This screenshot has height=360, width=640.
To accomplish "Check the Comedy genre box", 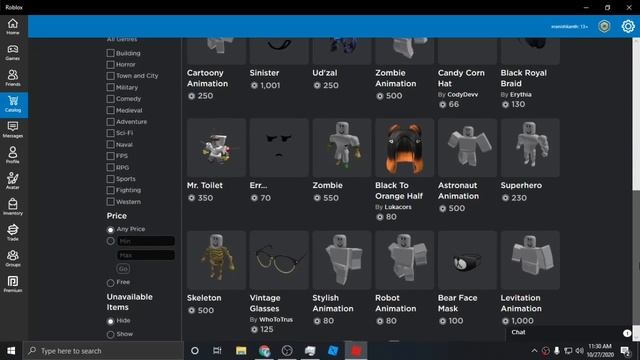I will [x=110, y=99].
